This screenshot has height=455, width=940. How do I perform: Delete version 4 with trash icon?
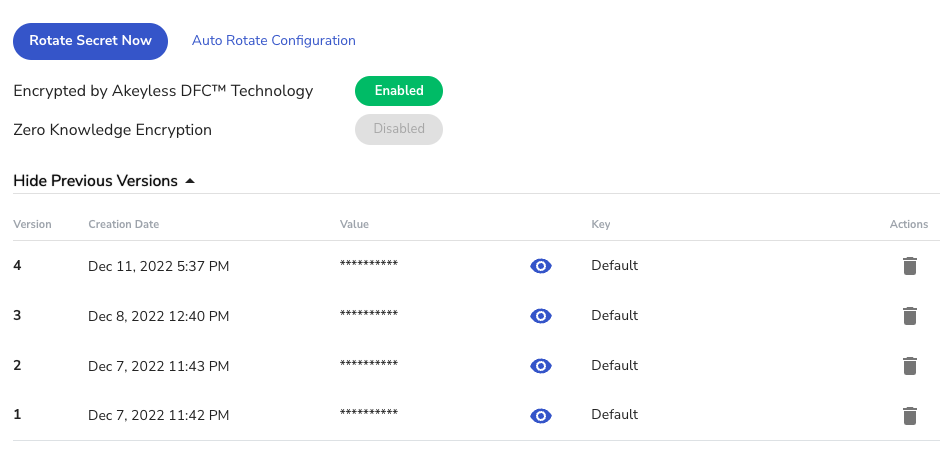pos(909,266)
